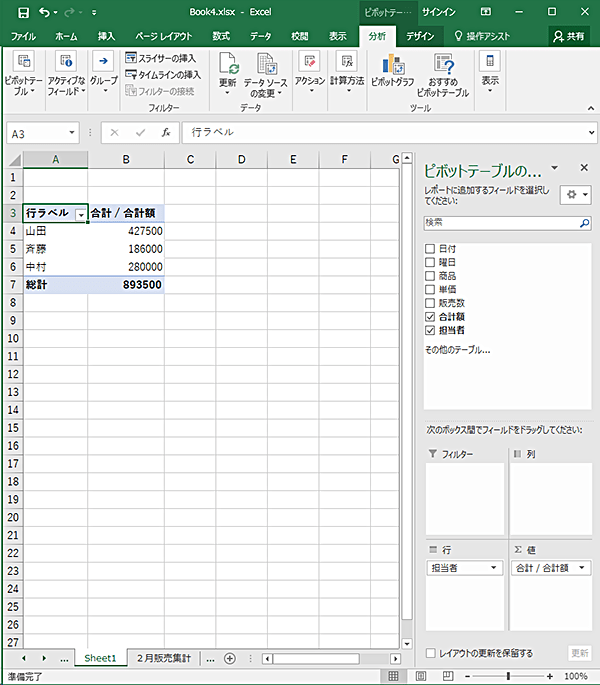Click the Save icon in the title bar
The width and height of the screenshot is (600, 685).
pos(23,13)
